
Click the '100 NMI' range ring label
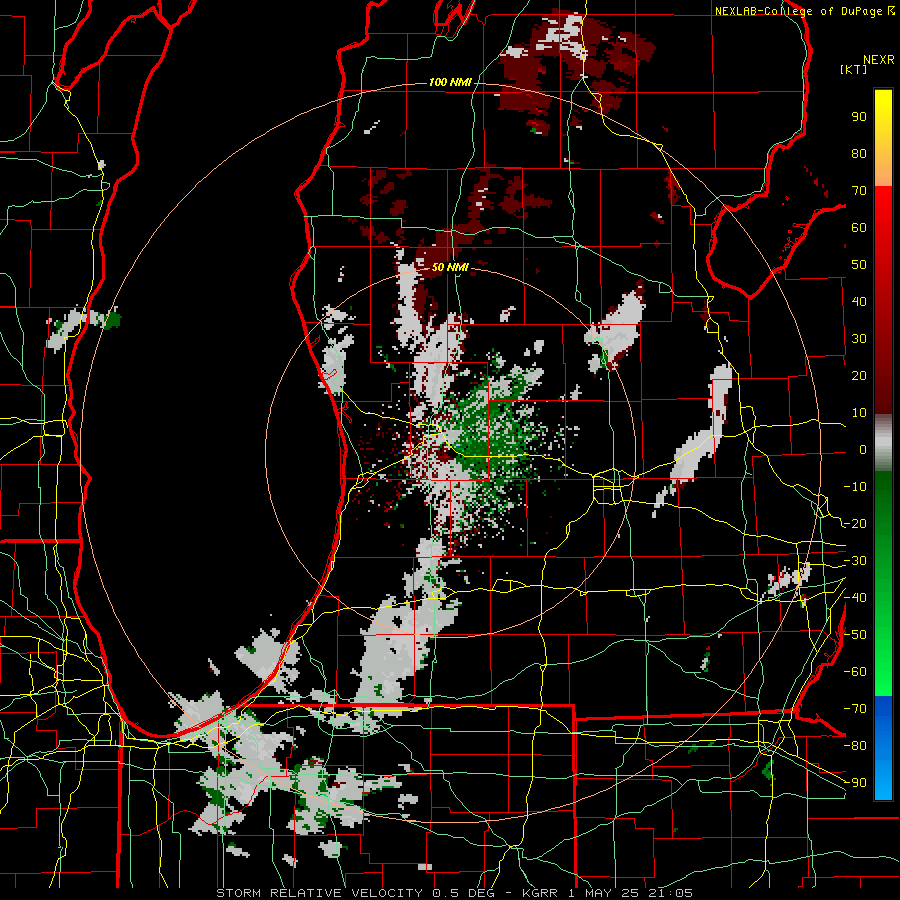(x=450, y=83)
